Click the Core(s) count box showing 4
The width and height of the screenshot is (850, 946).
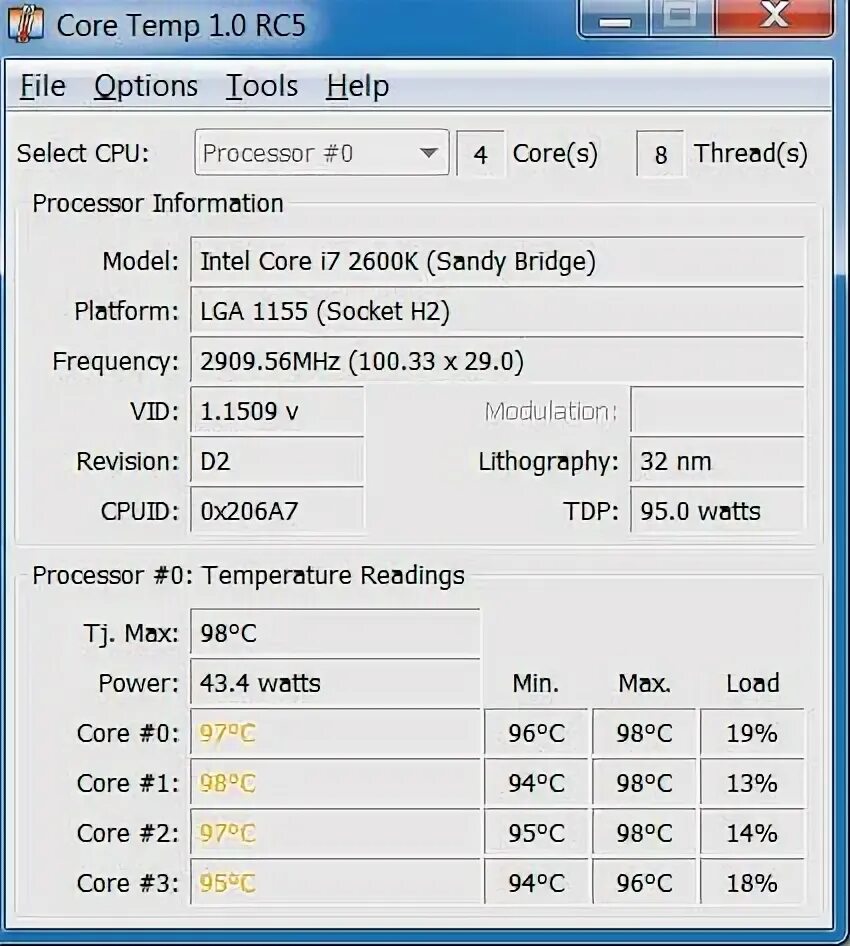coord(480,154)
